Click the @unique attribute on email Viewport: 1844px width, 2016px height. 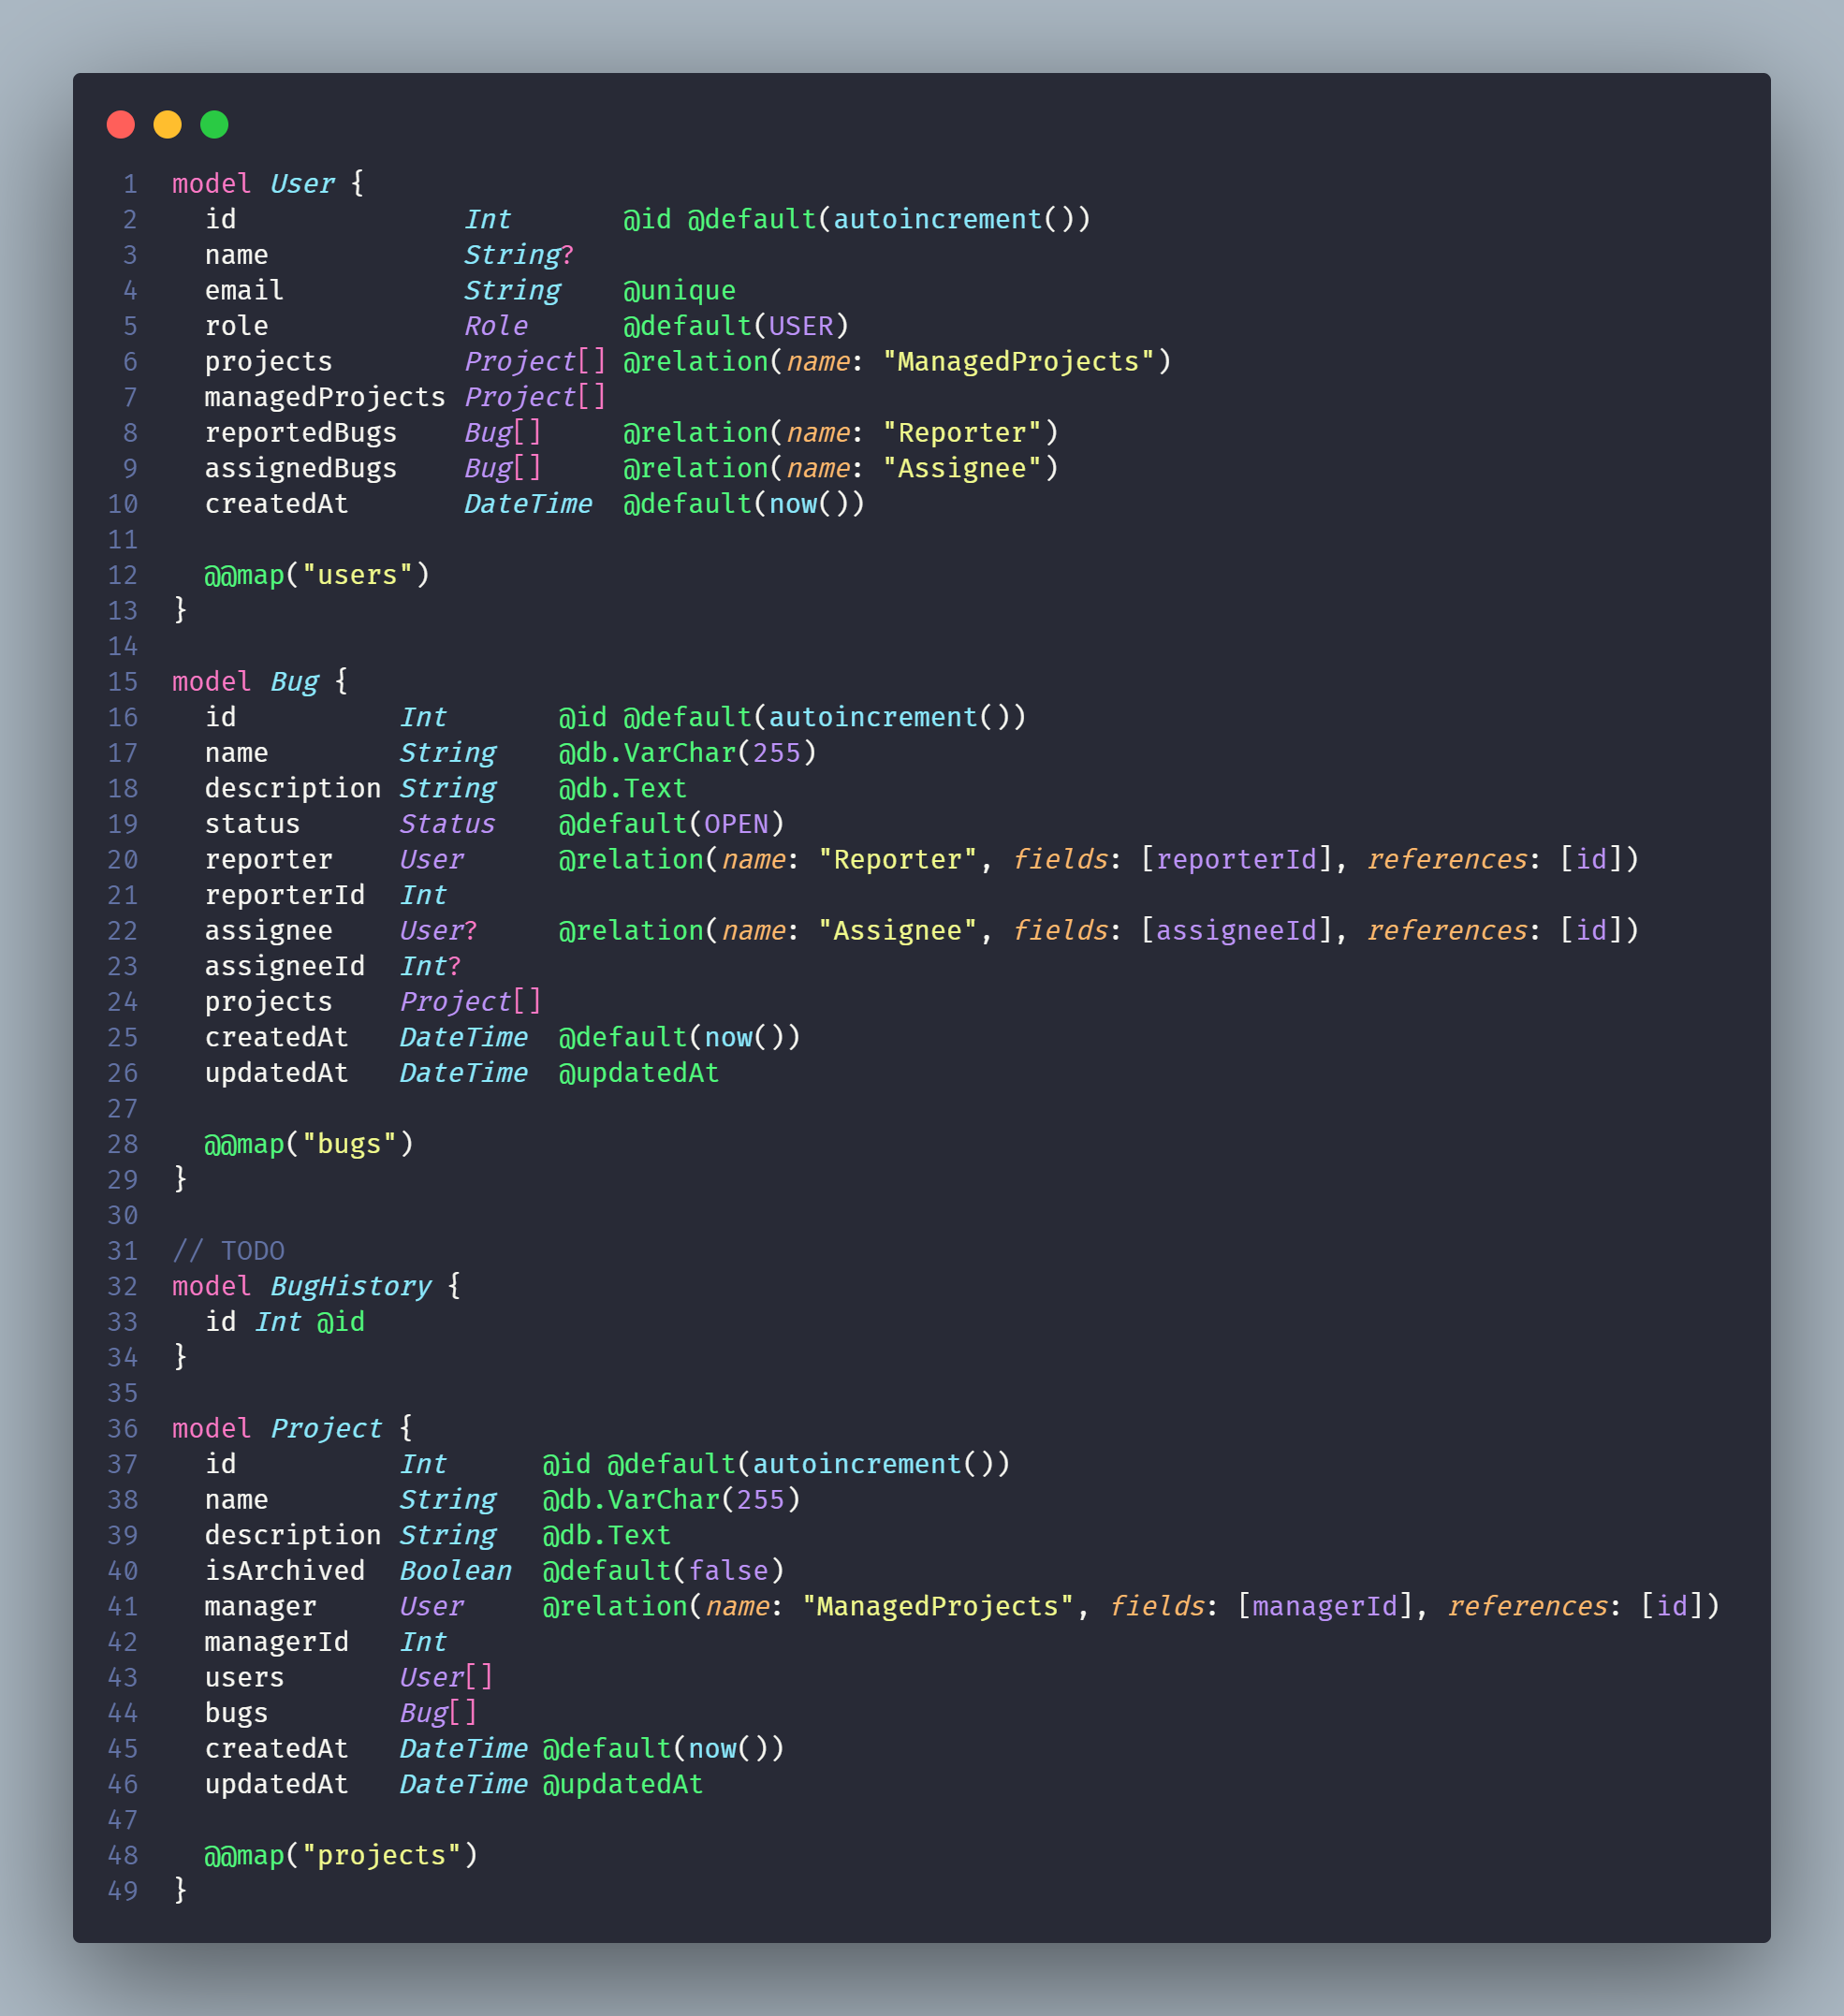coord(679,291)
